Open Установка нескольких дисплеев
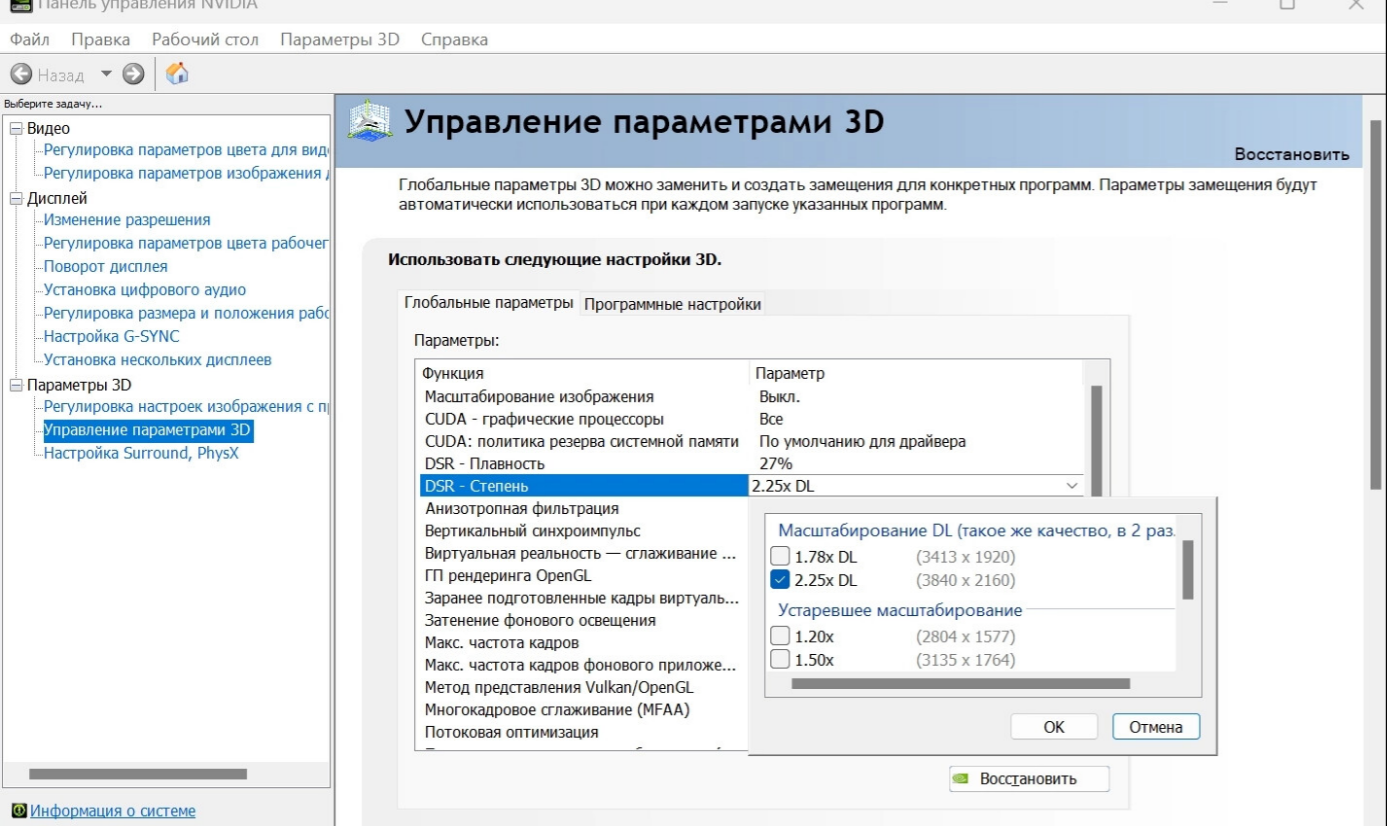Screen dimensions: 1387x826 tap(158, 360)
